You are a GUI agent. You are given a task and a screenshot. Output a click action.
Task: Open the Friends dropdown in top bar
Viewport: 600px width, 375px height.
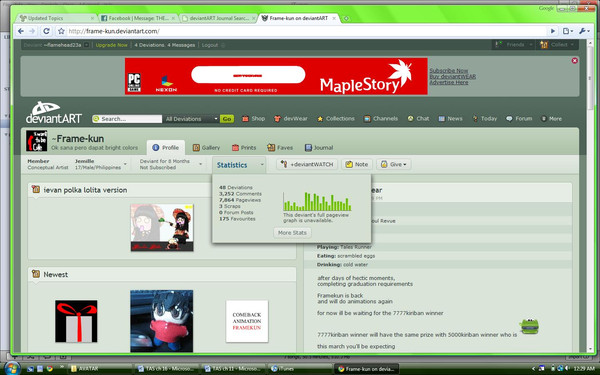point(513,45)
